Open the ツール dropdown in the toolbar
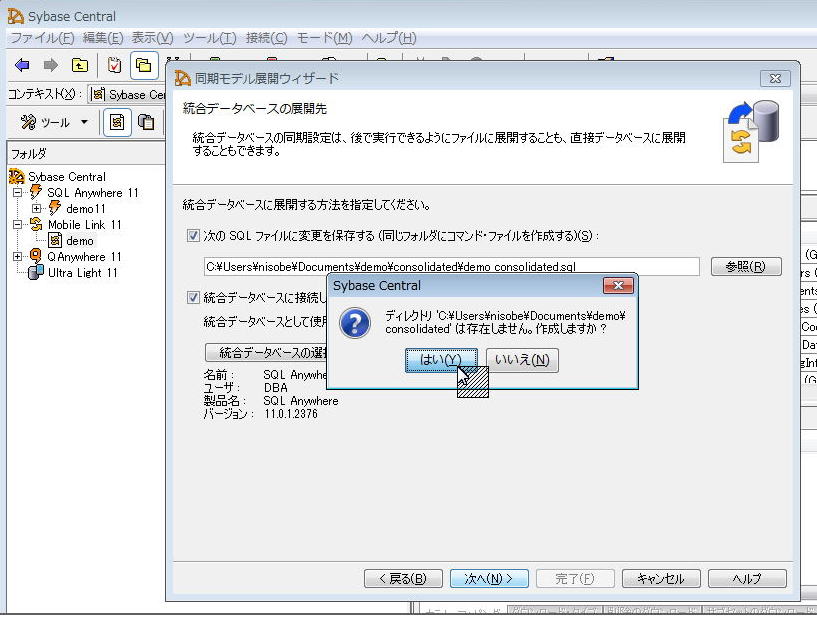 (55, 122)
